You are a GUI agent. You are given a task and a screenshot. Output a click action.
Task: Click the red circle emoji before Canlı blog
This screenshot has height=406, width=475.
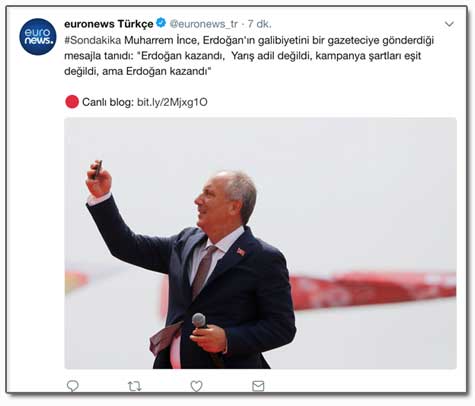(x=72, y=102)
